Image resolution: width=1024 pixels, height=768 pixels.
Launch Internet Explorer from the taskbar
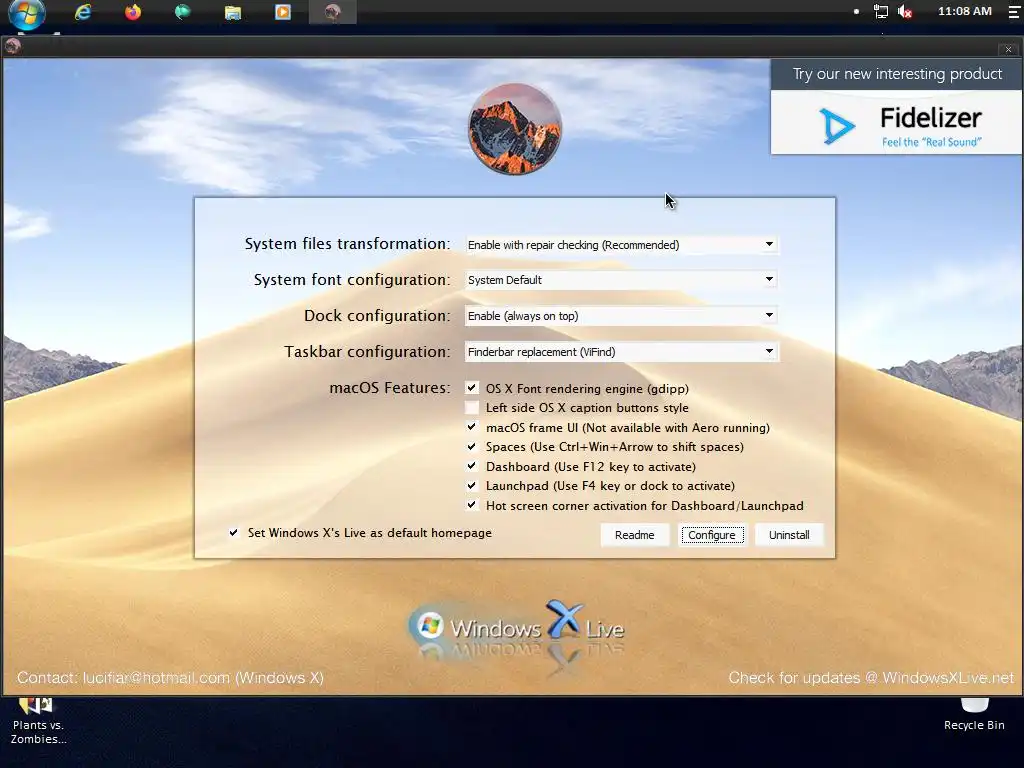pyautogui.click(x=83, y=12)
